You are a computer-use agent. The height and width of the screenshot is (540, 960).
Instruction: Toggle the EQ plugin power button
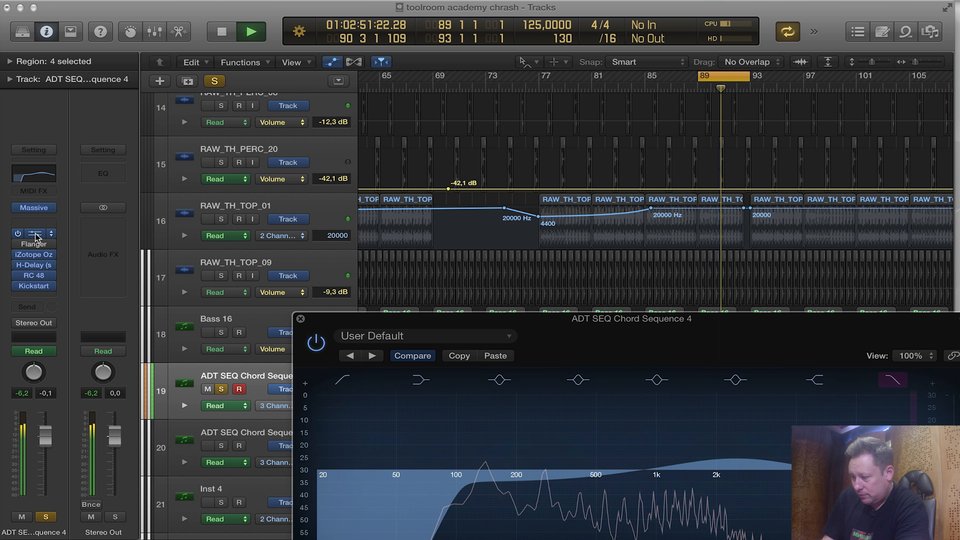pyautogui.click(x=316, y=342)
